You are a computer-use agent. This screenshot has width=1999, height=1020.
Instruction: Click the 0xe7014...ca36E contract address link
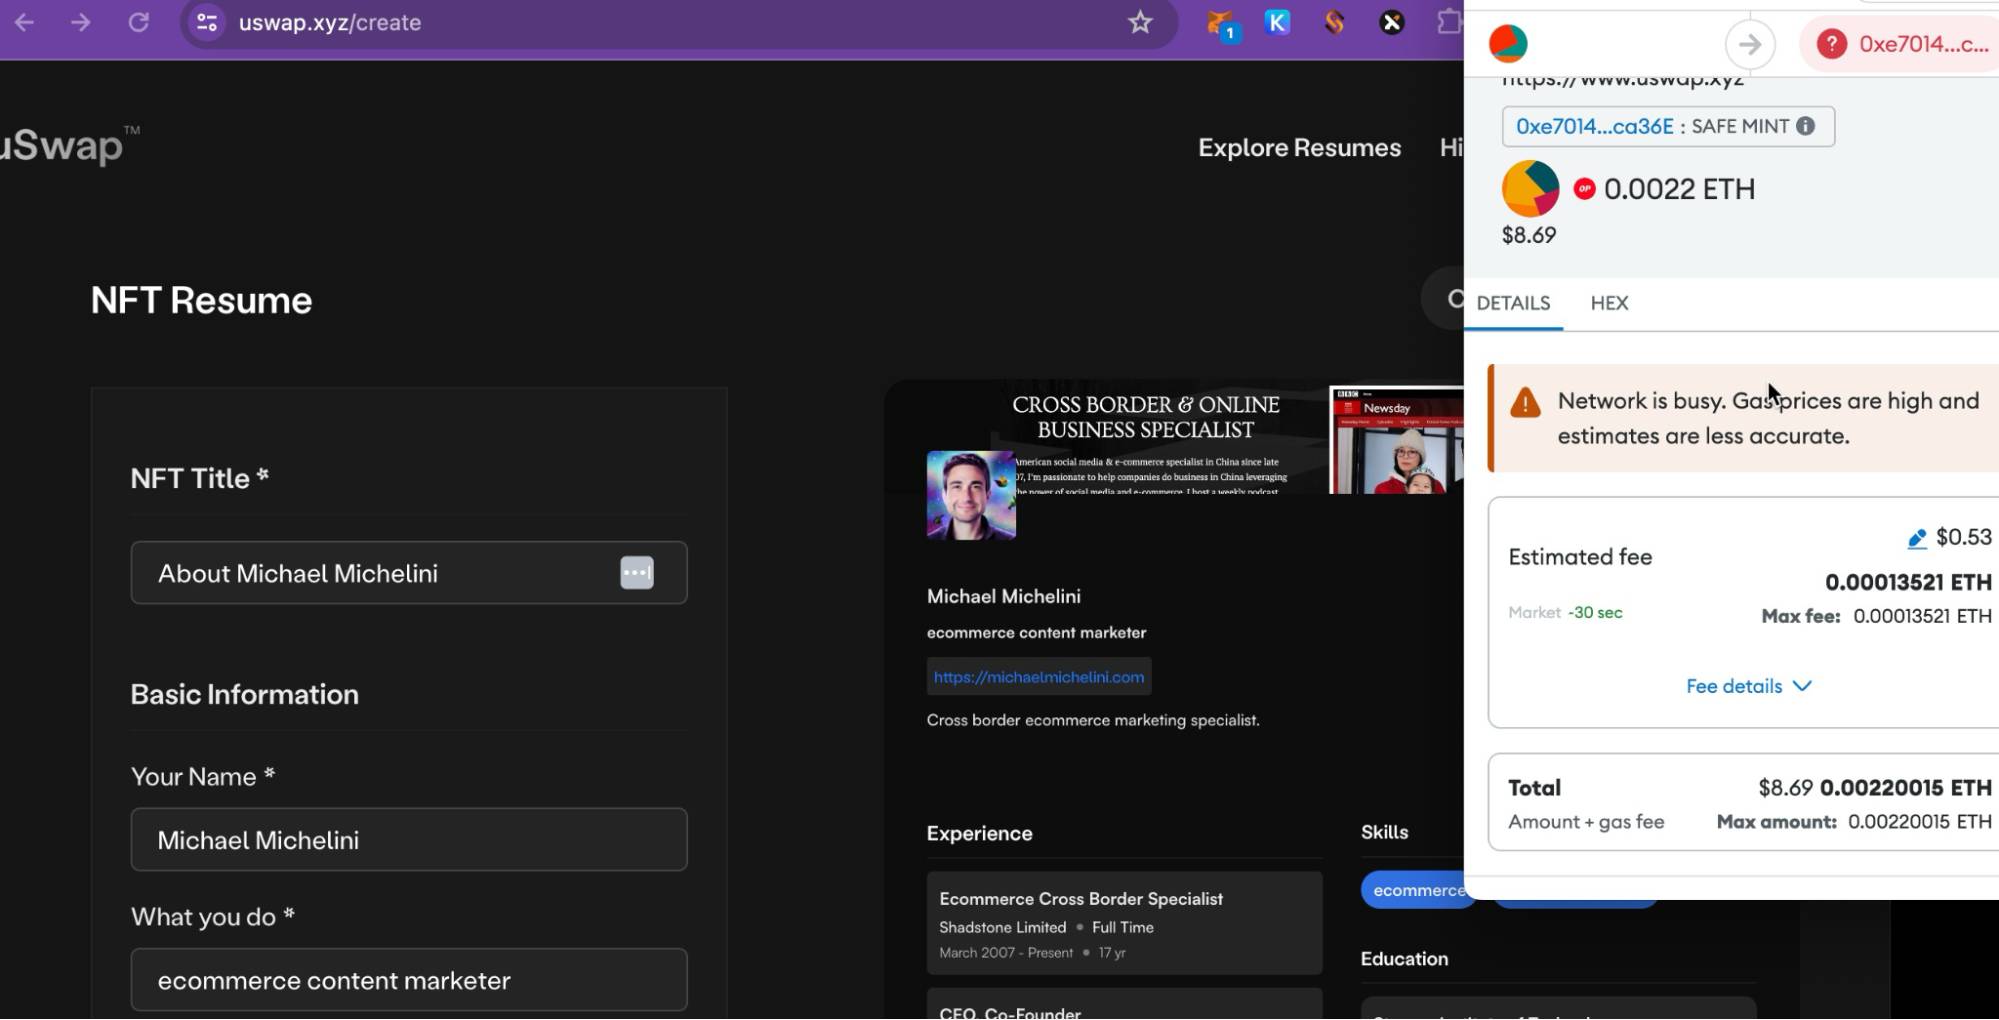click(x=1594, y=126)
